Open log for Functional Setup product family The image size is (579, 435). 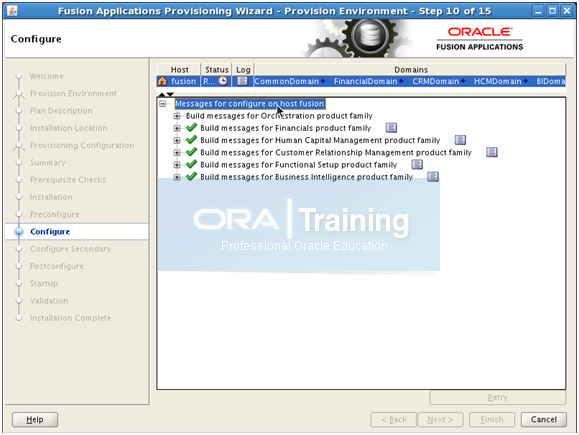(417, 164)
